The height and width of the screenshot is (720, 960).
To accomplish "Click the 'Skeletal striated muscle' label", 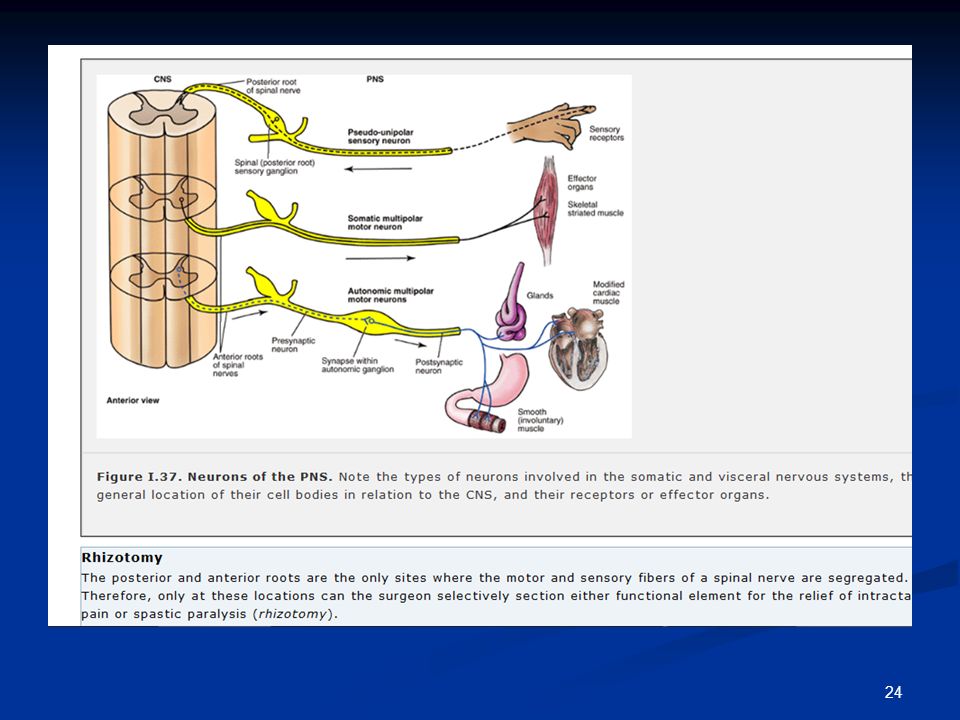I will pyautogui.click(x=595, y=209).
